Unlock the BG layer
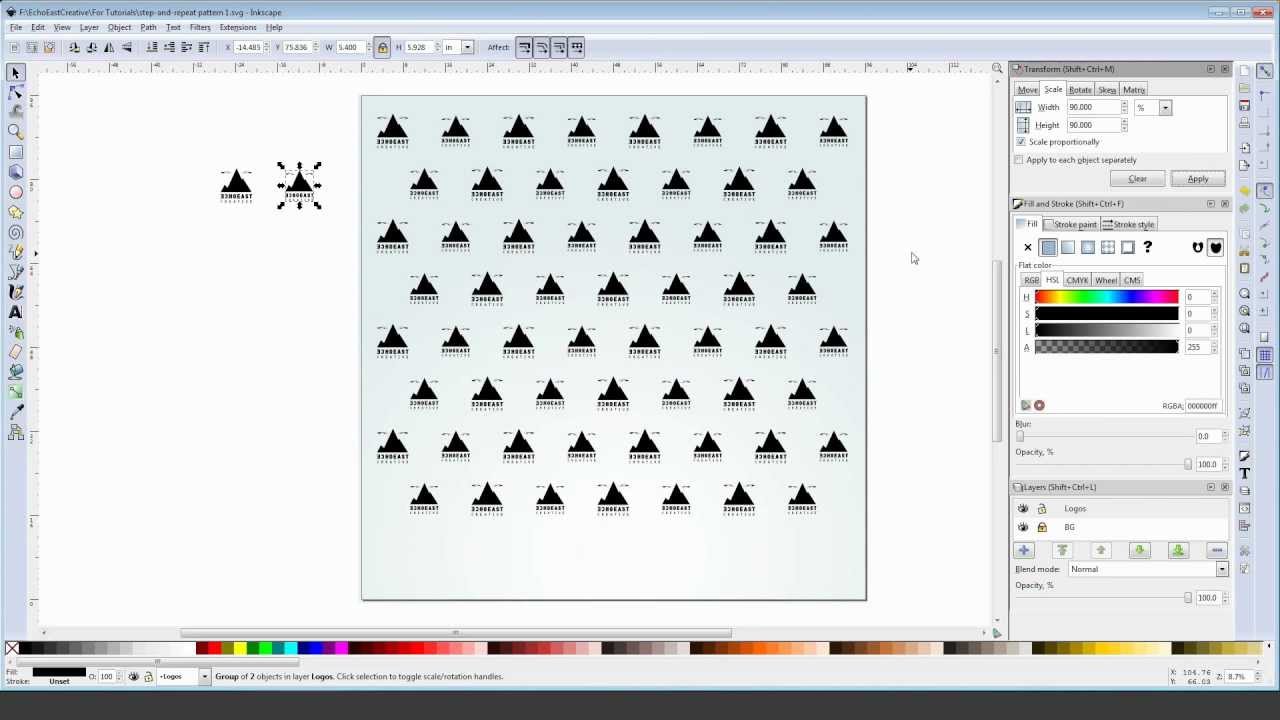 click(1042, 527)
